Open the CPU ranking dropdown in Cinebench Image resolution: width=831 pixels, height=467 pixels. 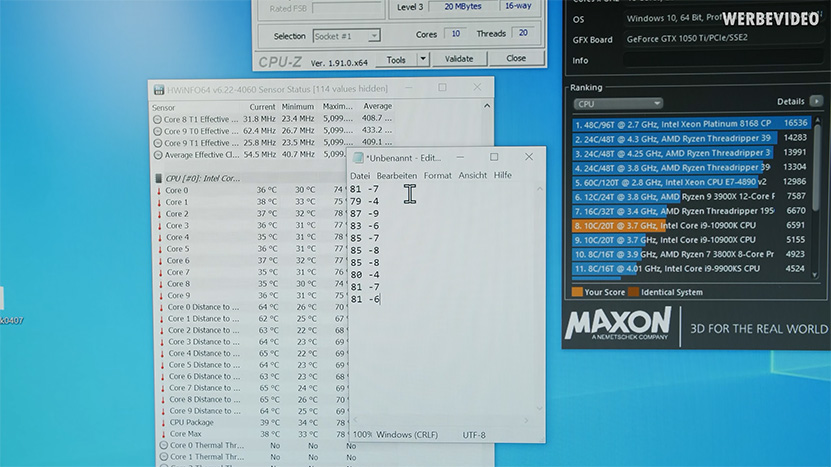618,103
